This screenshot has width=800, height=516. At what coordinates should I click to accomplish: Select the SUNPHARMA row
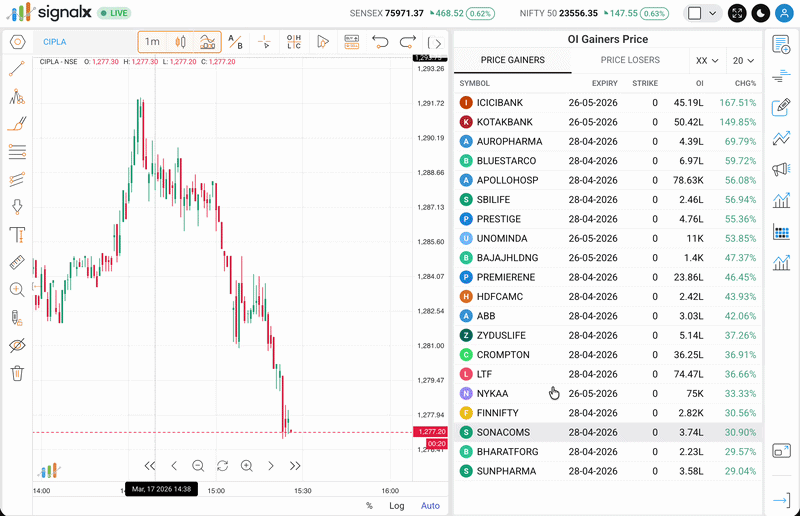click(608, 471)
